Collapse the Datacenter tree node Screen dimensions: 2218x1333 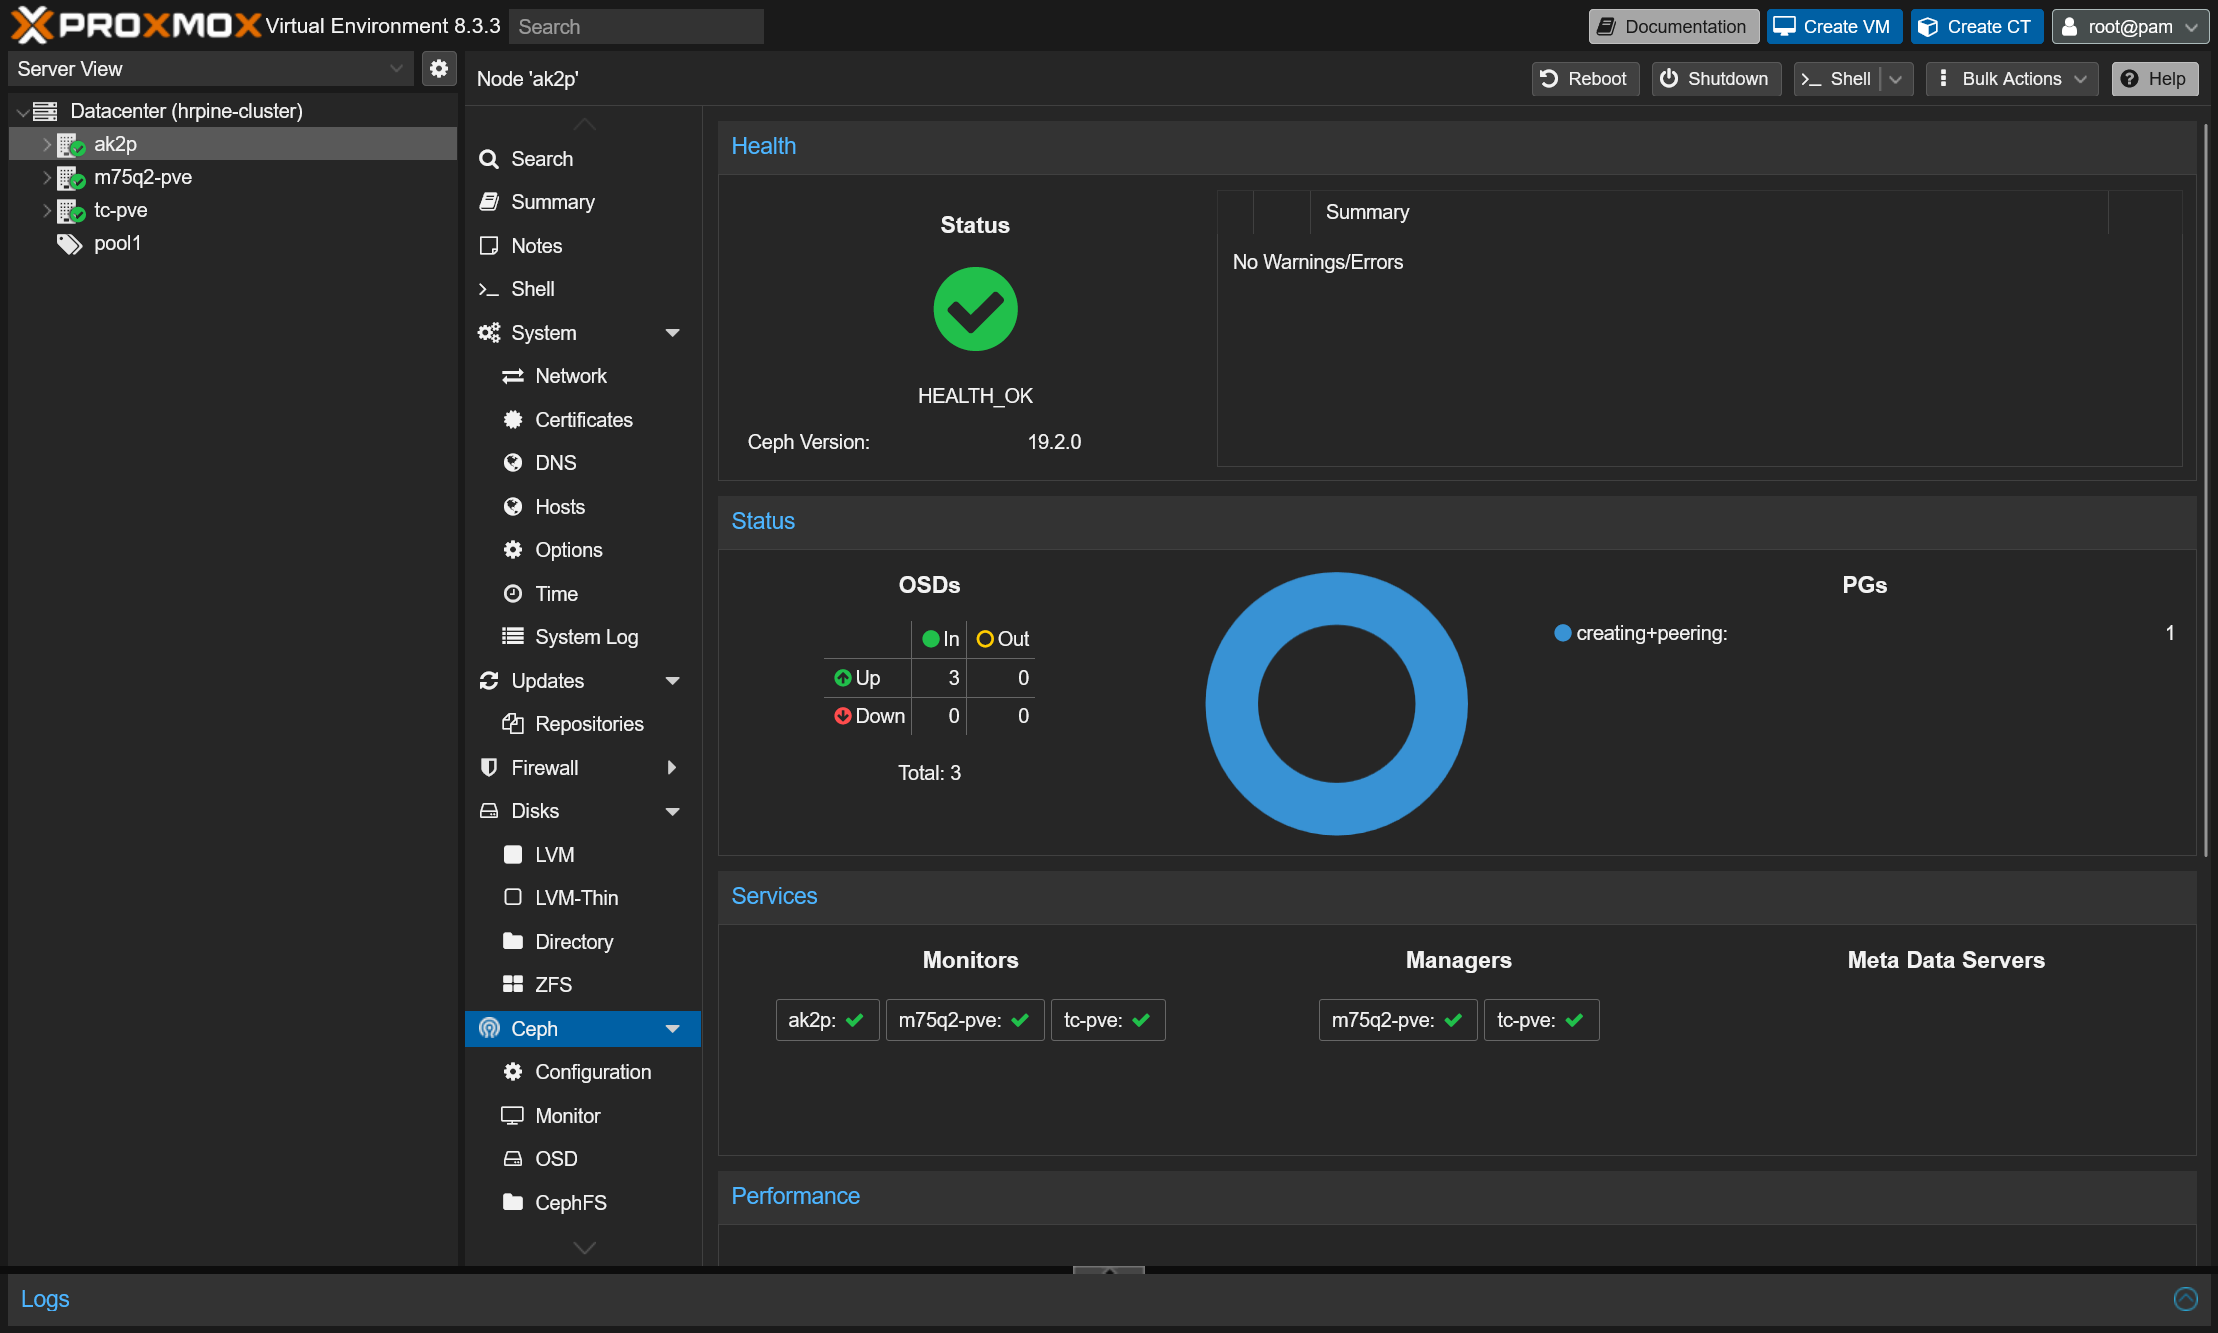pos(22,112)
